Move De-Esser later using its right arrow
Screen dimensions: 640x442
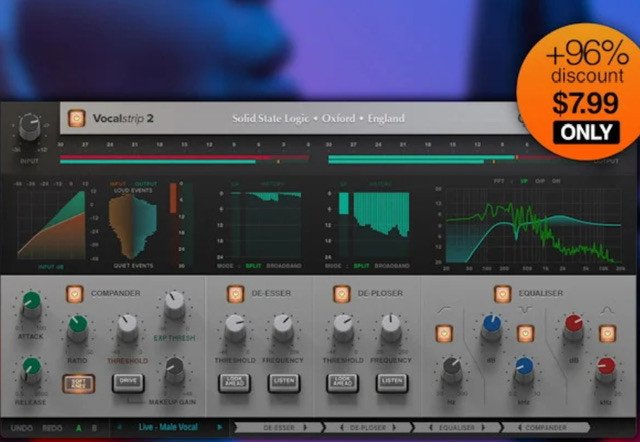click(305, 428)
